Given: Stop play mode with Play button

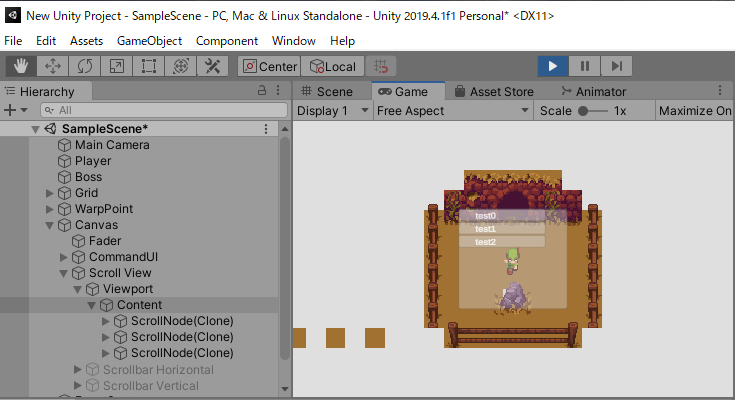Looking at the screenshot, I should 553,66.
